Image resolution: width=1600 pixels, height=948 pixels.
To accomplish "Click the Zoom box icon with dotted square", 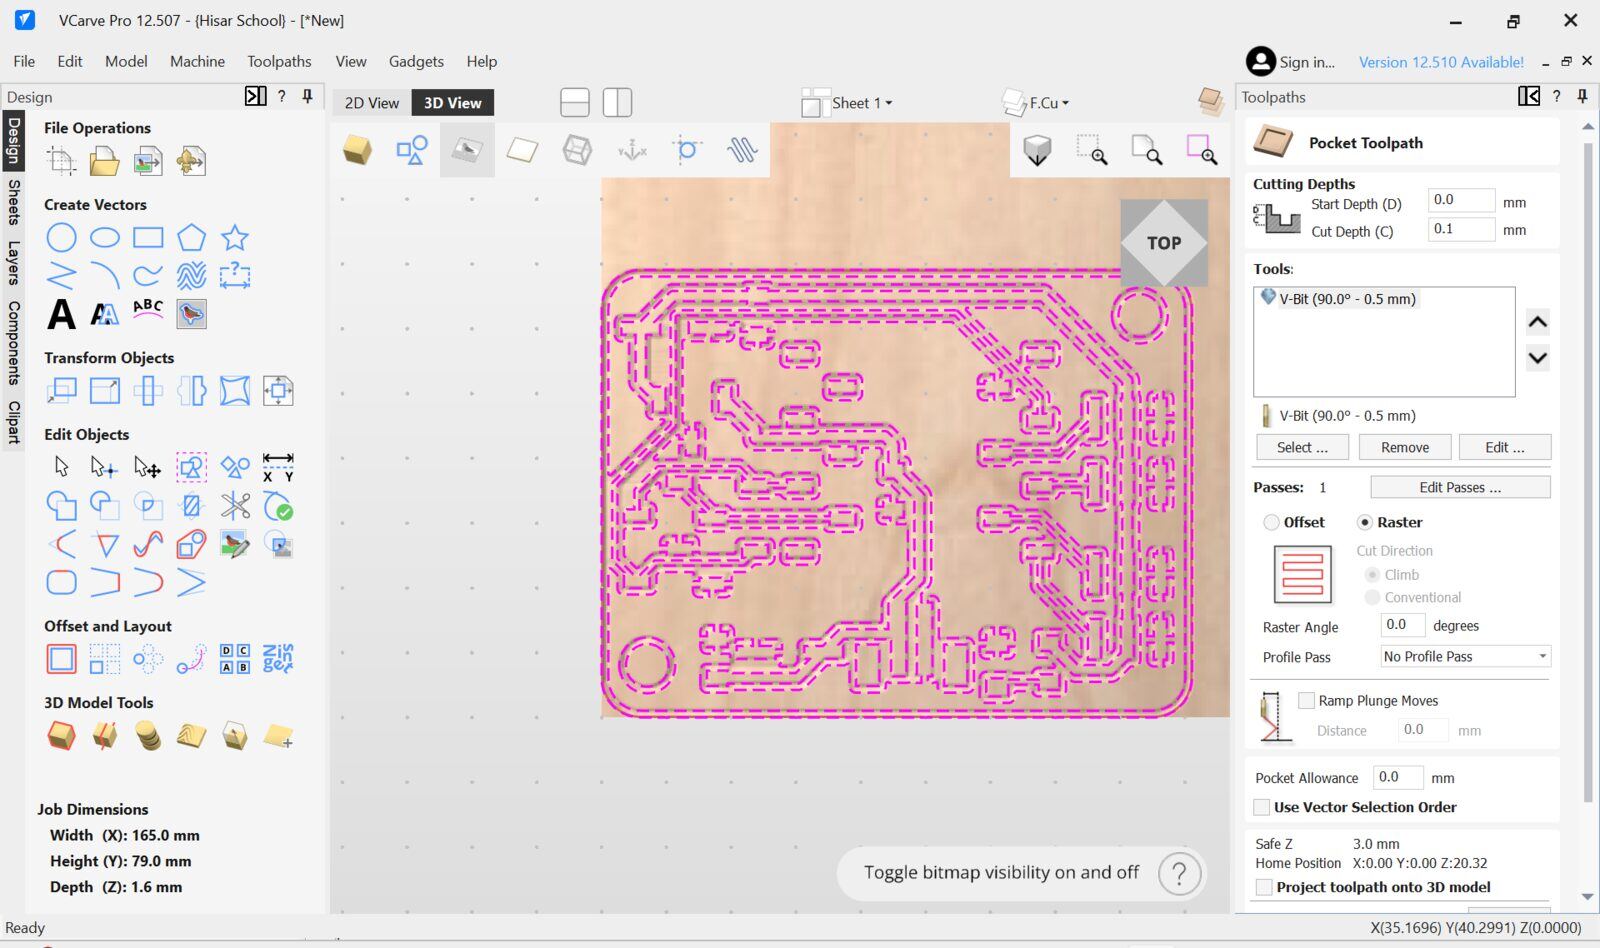I will [1091, 150].
